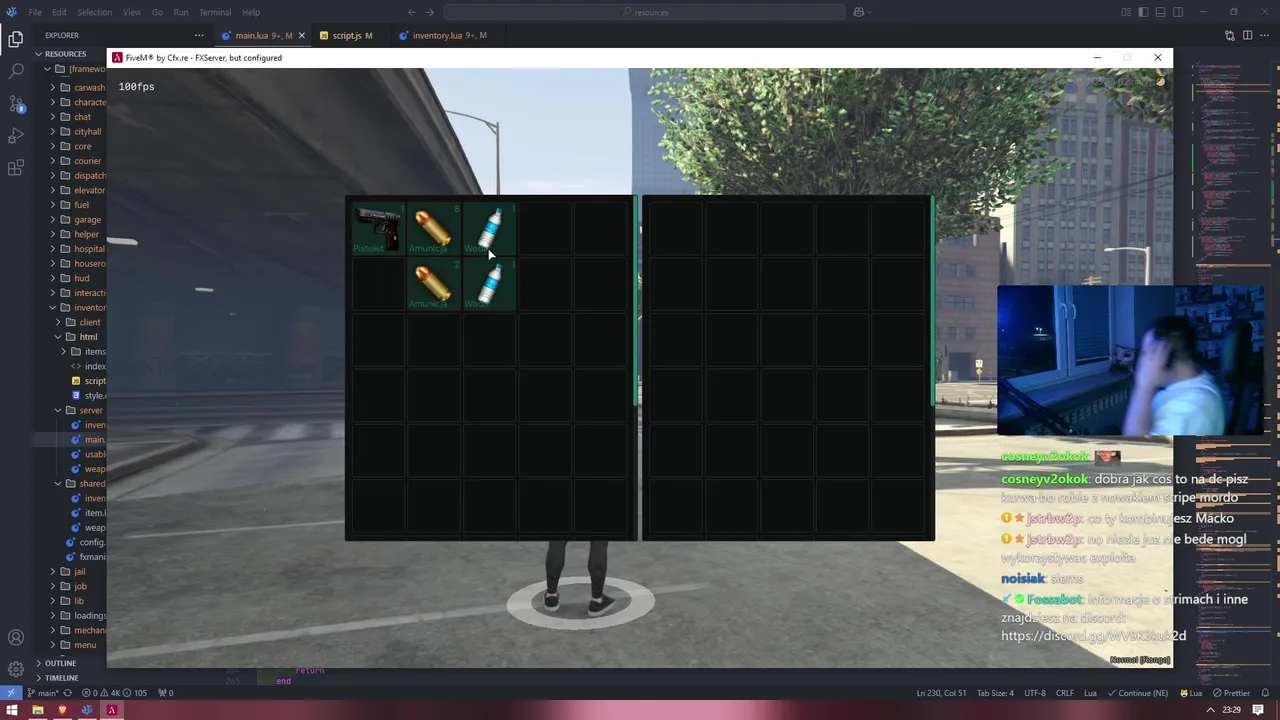Expand the carwash folder
1280x720 pixels.
(x=76, y=88)
